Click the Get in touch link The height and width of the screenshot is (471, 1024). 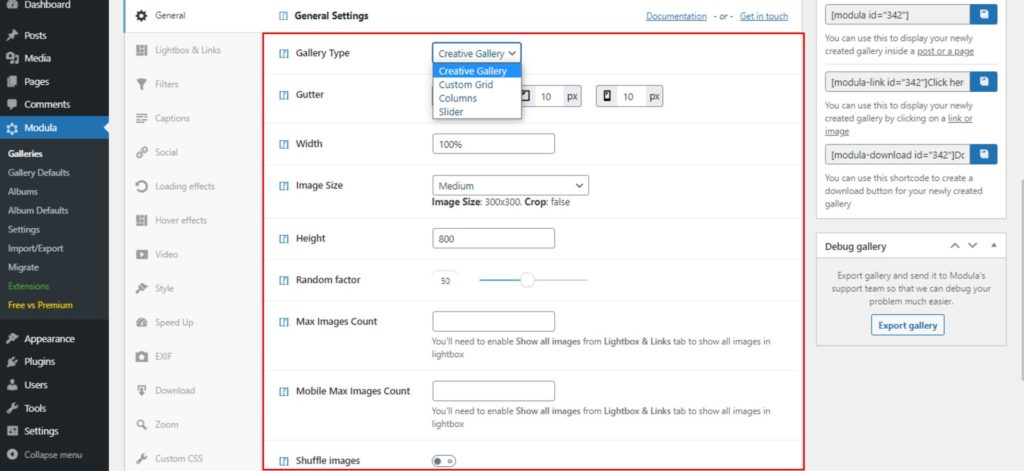pos(764,16)
